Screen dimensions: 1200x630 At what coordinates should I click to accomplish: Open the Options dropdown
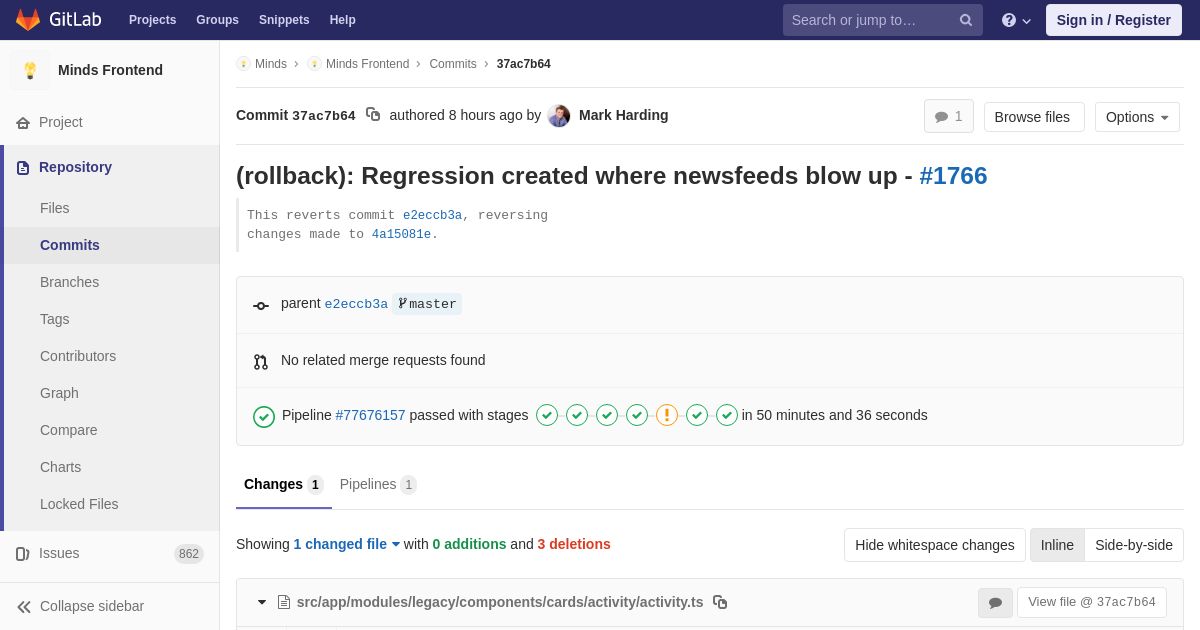click(1137, 117)
